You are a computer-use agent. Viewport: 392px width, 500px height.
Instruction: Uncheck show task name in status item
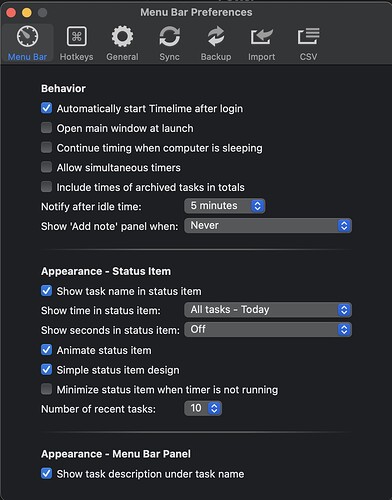[x=46, y=291]
